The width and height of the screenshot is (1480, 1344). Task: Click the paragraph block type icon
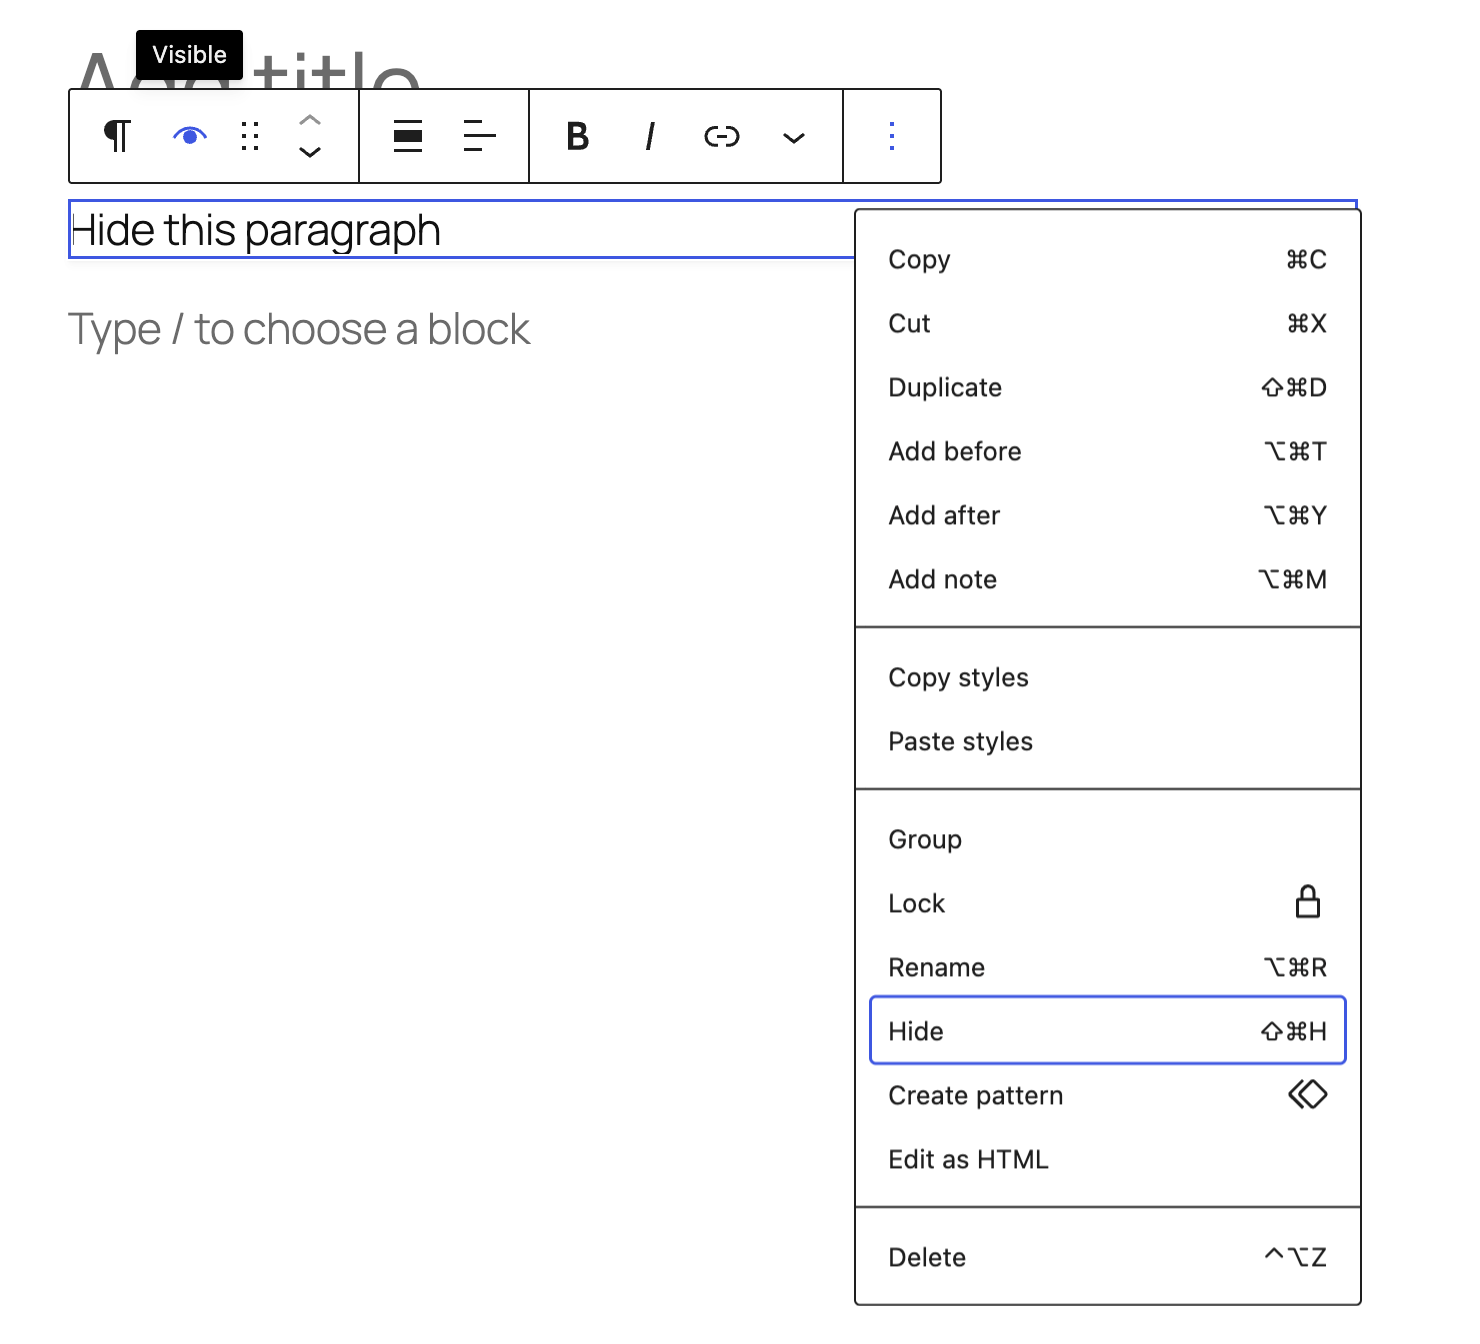(118, 136)
